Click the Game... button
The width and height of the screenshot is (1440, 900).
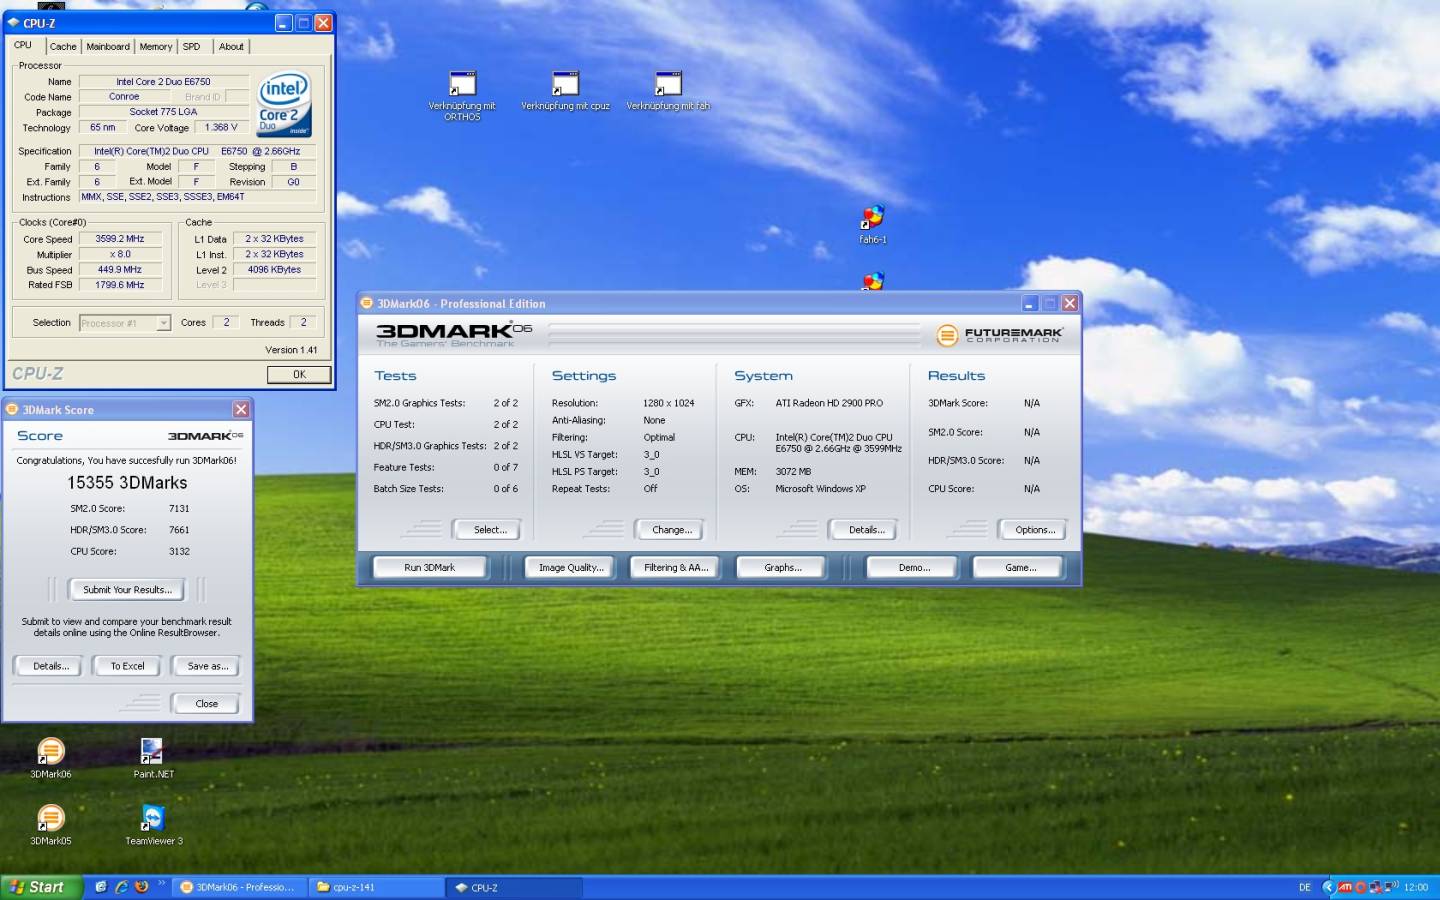click(x=1020, y=567)
